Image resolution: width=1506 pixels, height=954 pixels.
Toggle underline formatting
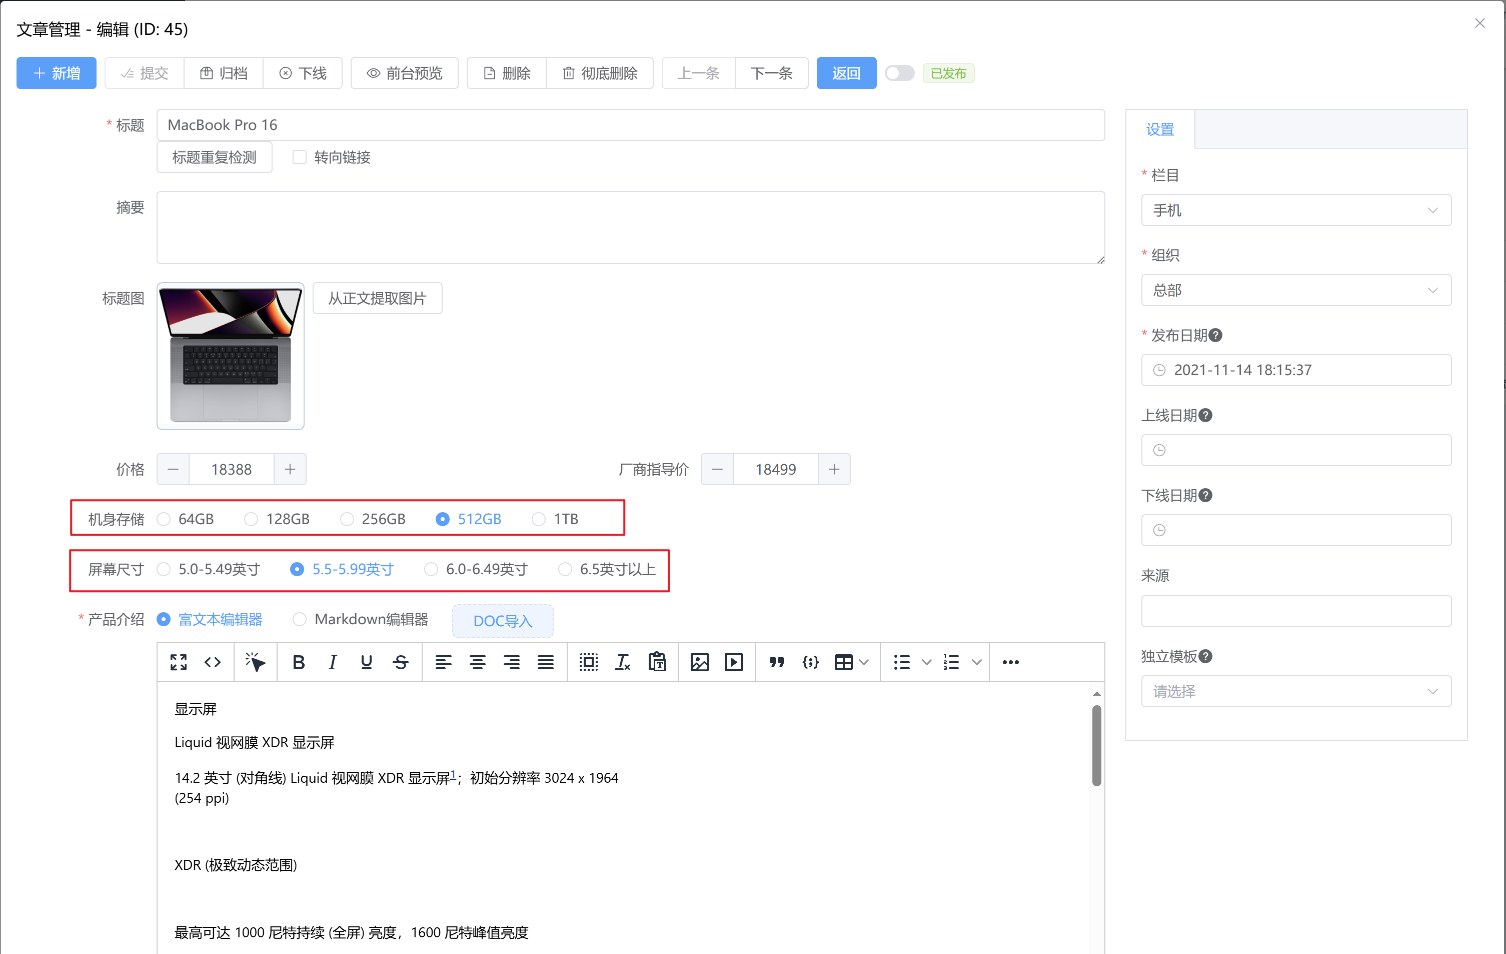click(367, 662)
